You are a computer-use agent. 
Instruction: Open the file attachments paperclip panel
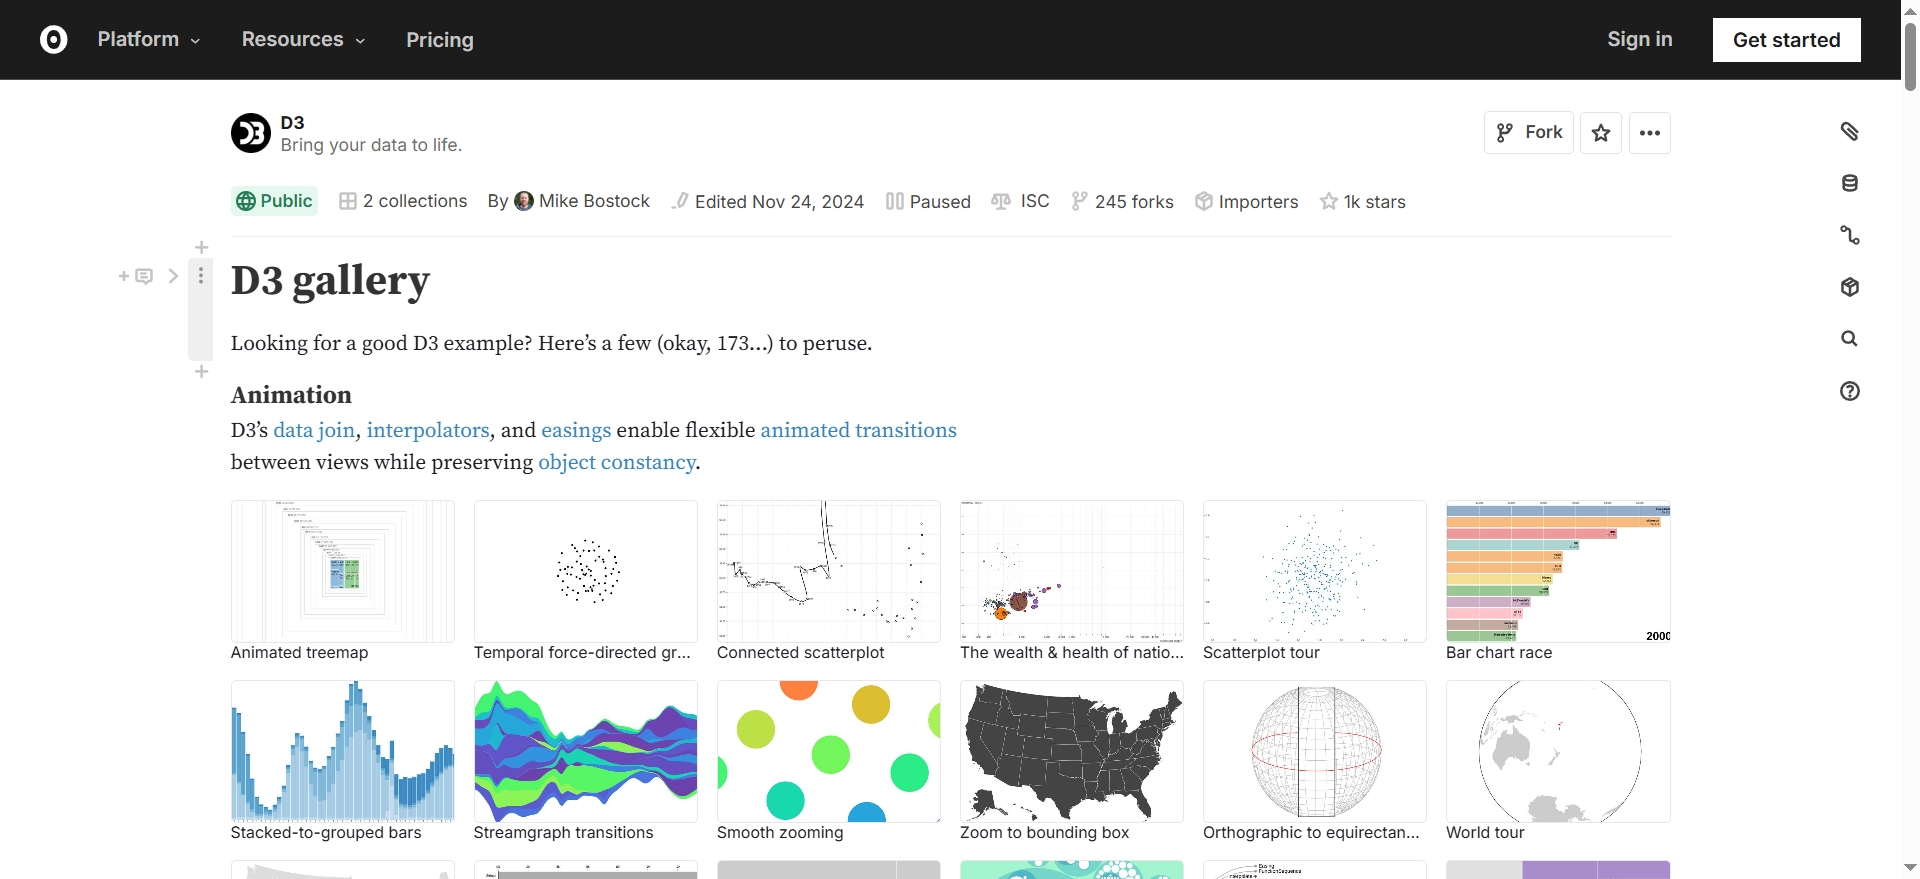pos(1850,131)
